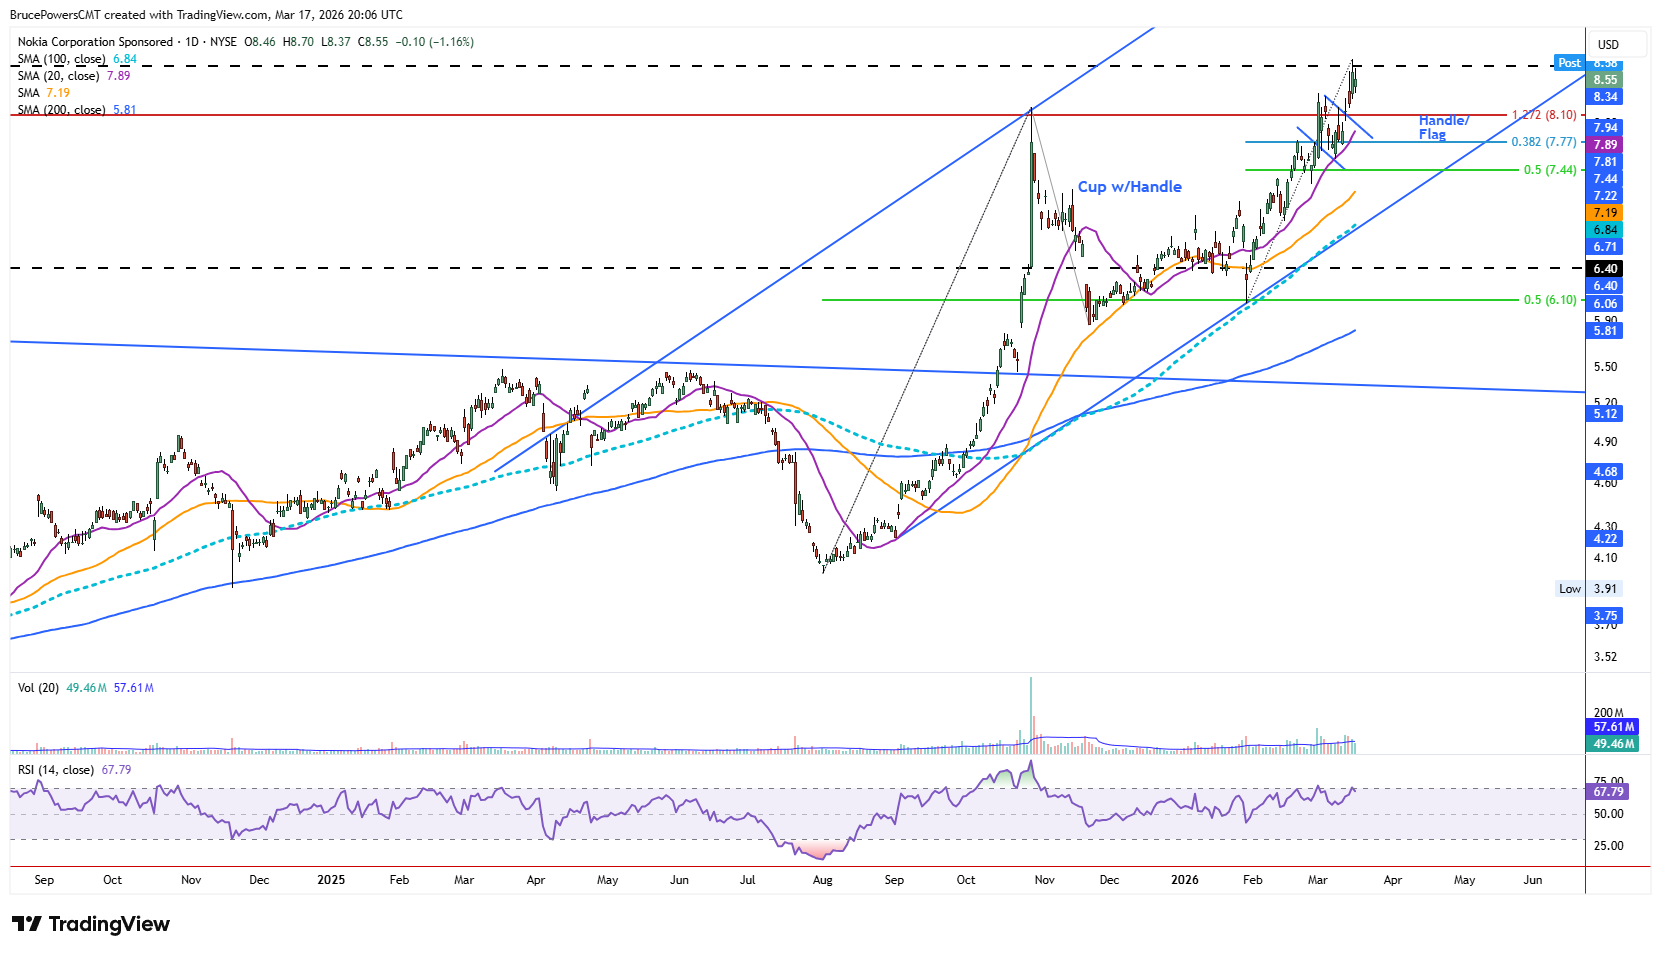
Task: Select the SMA (20, close) legend entry
Action: (74, 76)
